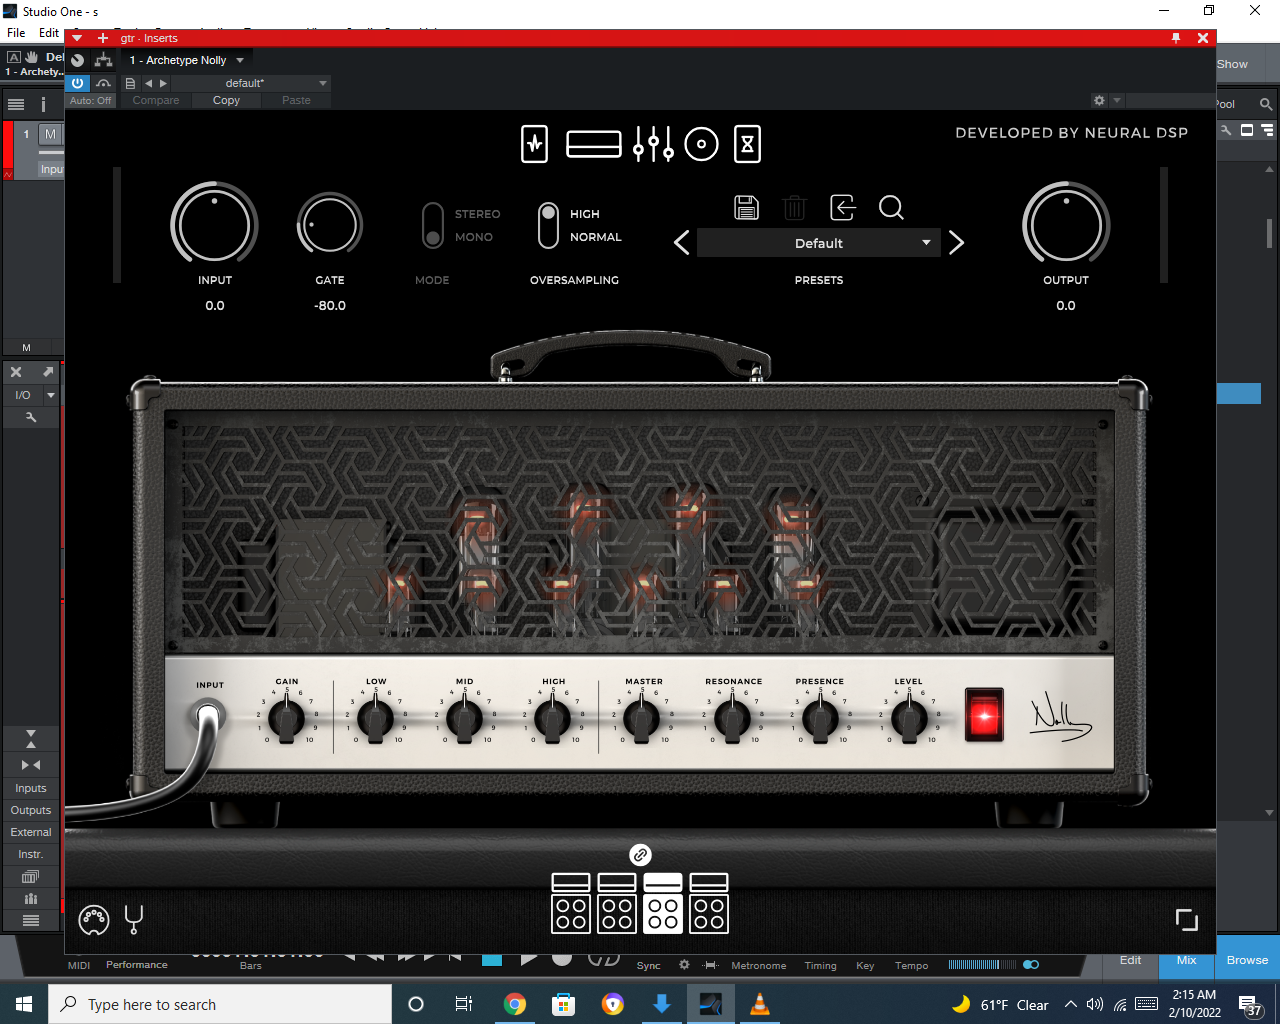The image size is (1280, 1024).
Task: Show the External devices panel
Action: click(31, 832)
